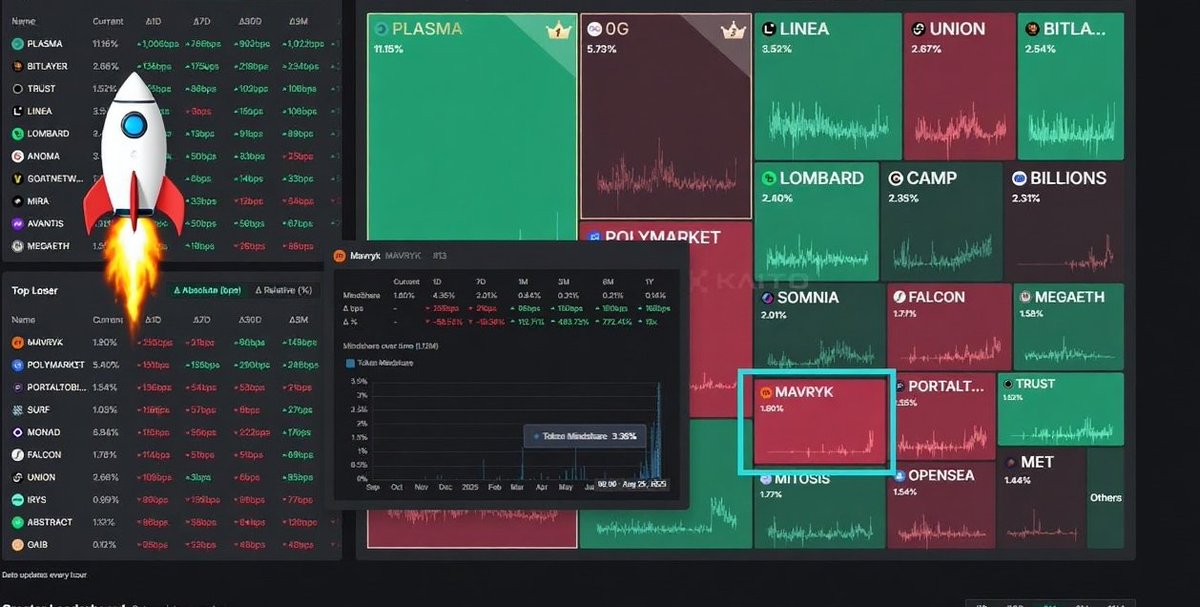Click the BITLAYER icon in gainers table
This screenshot has width=1200, height=607.
point(17,66)
